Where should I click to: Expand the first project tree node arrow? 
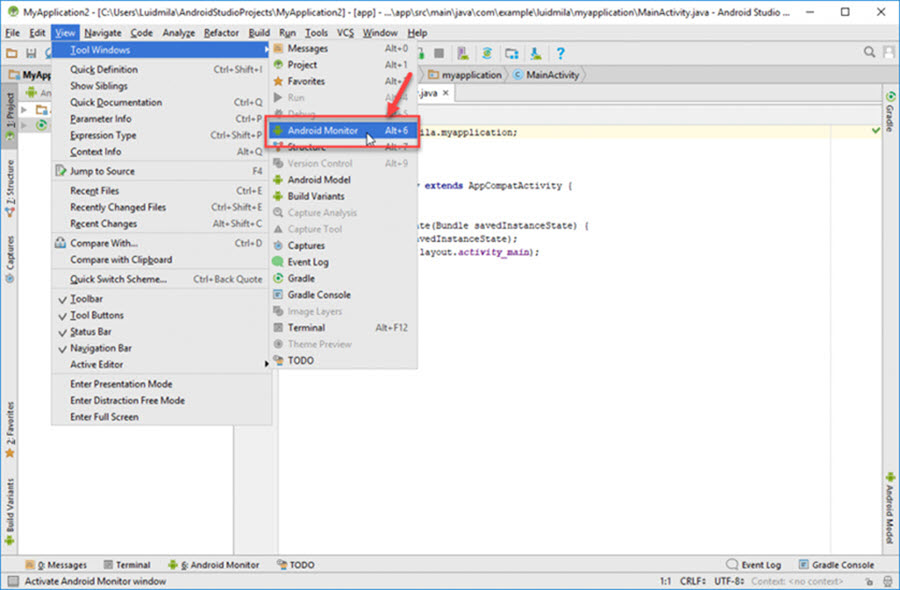point(24,109)
